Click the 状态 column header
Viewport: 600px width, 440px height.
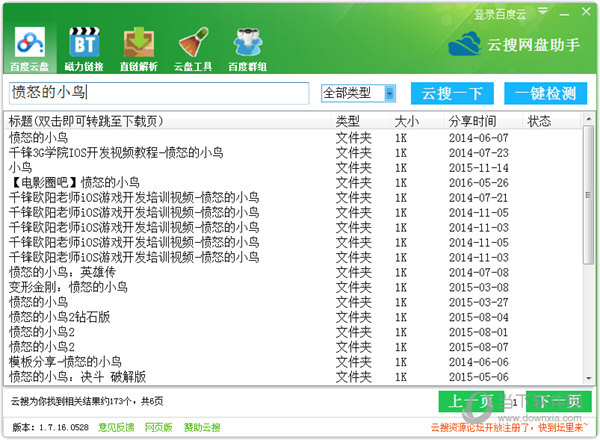551,121
